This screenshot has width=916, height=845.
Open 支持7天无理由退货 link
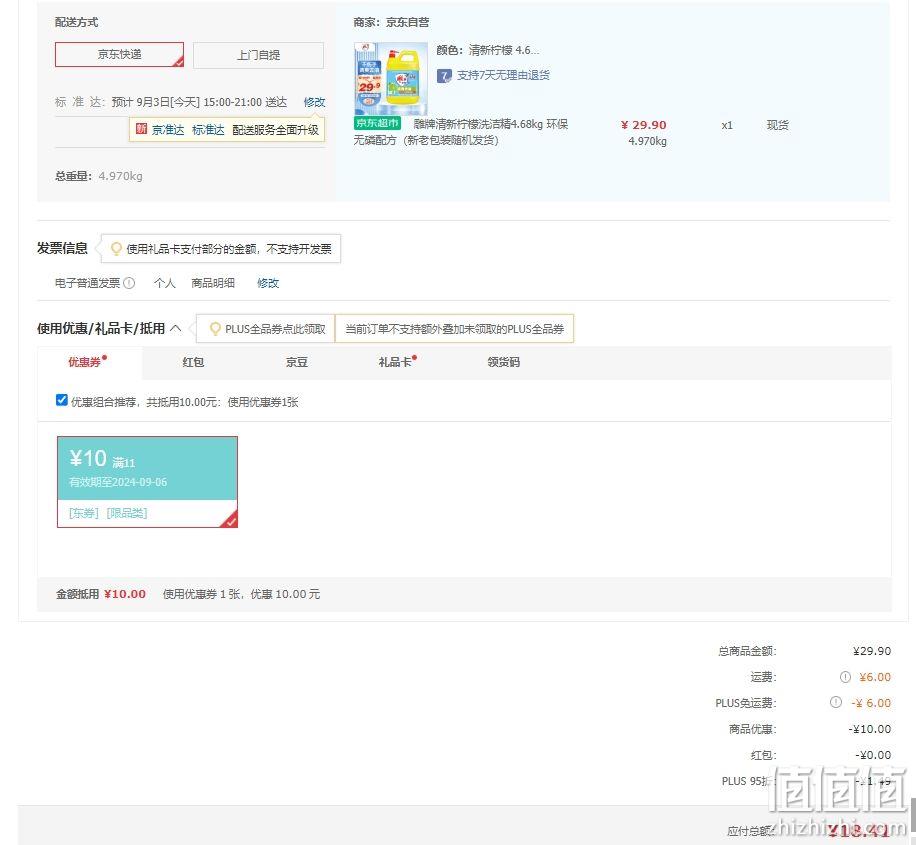pos(503,75)
